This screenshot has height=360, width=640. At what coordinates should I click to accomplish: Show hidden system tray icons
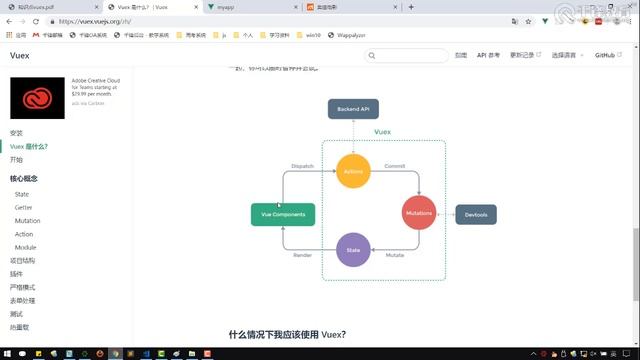point(533,354)
